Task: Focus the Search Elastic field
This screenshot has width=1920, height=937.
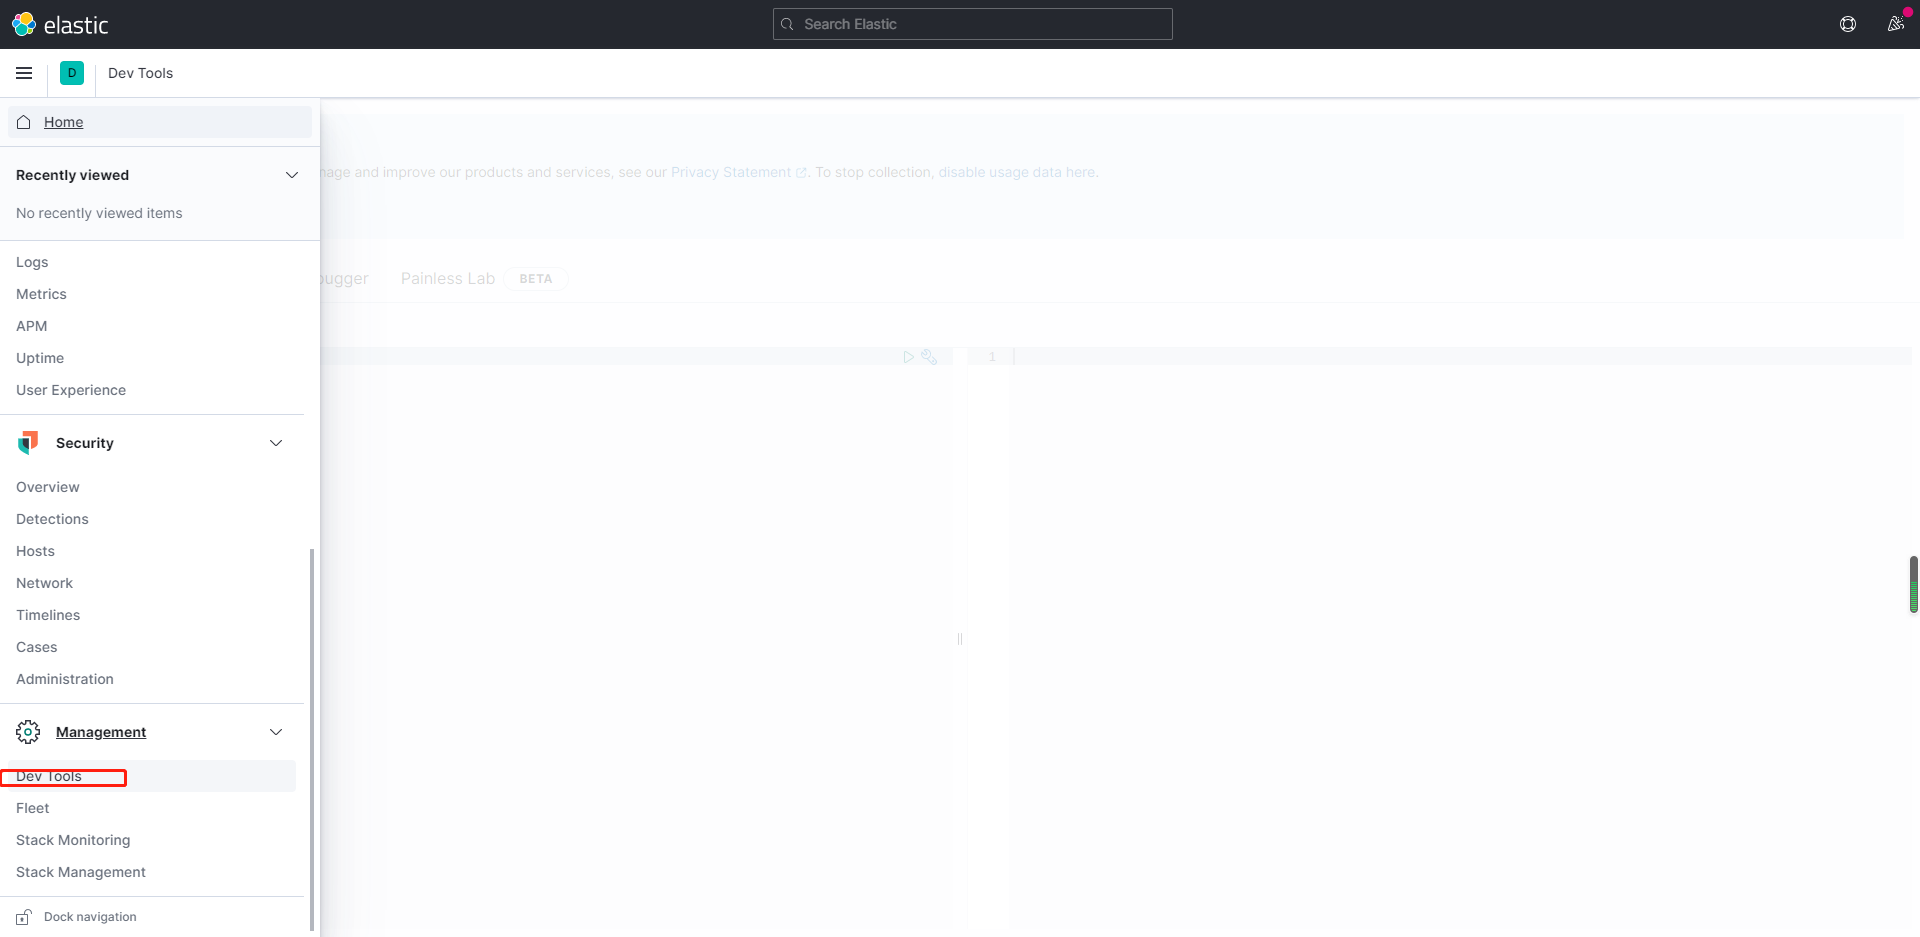Action: pyautogui.click(x=972, y=24)
